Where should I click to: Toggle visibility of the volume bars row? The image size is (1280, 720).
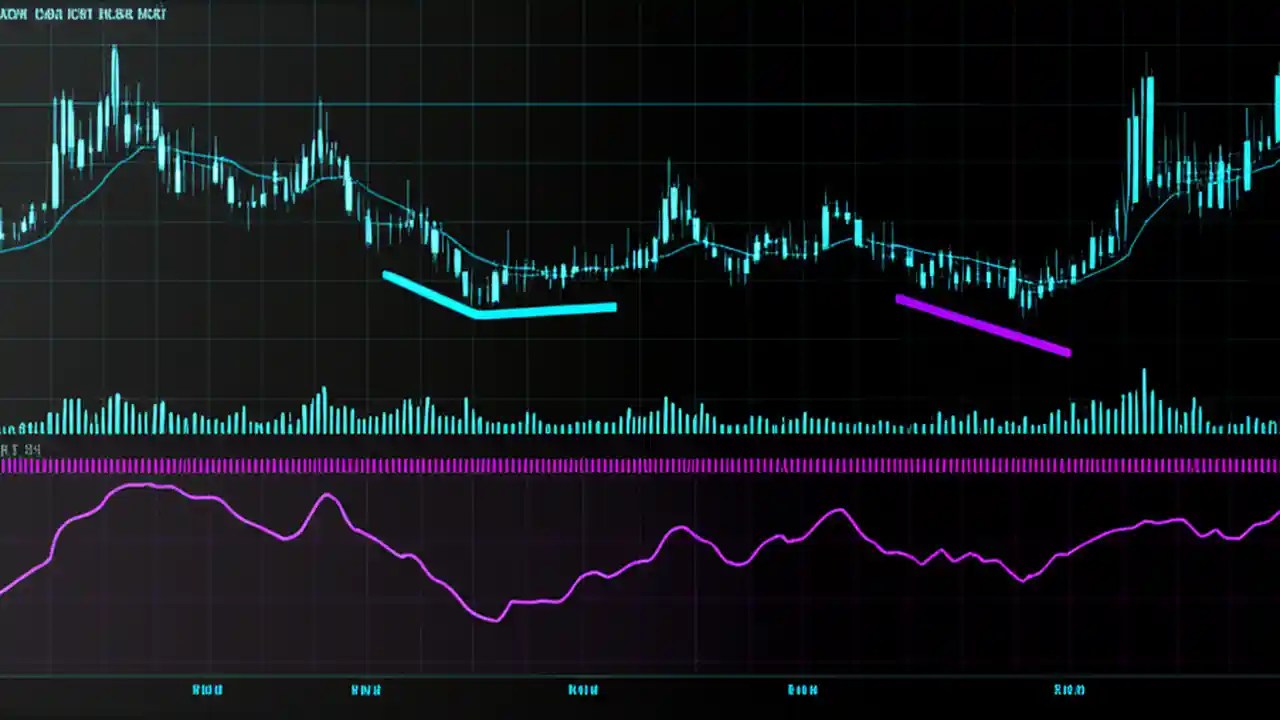(x=640, y=410)
